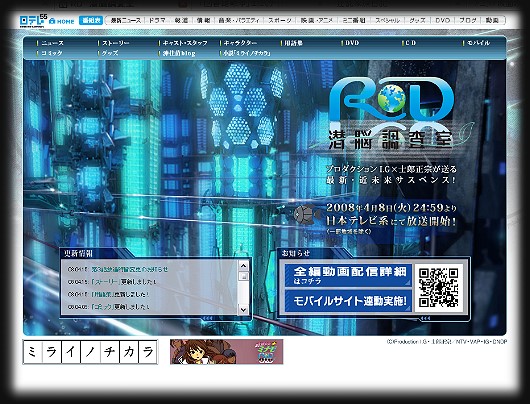Open 動画 in top navigation
This screenshot has height=404, width=530.
pyautogui.click(x=492, y=21)
